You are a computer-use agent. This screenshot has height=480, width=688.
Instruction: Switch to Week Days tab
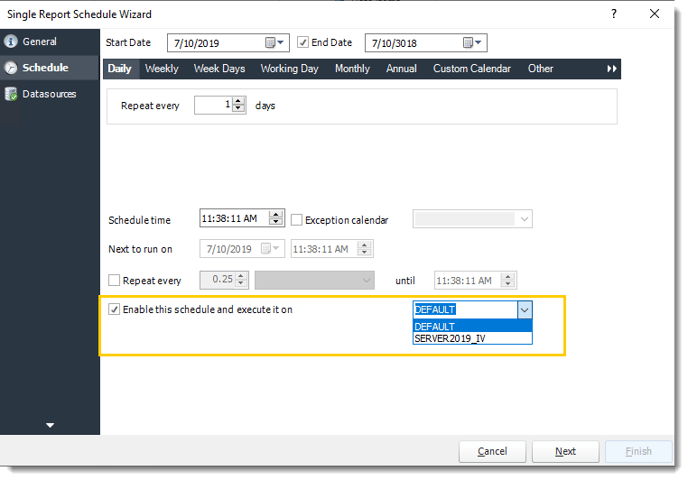point(219,69)
